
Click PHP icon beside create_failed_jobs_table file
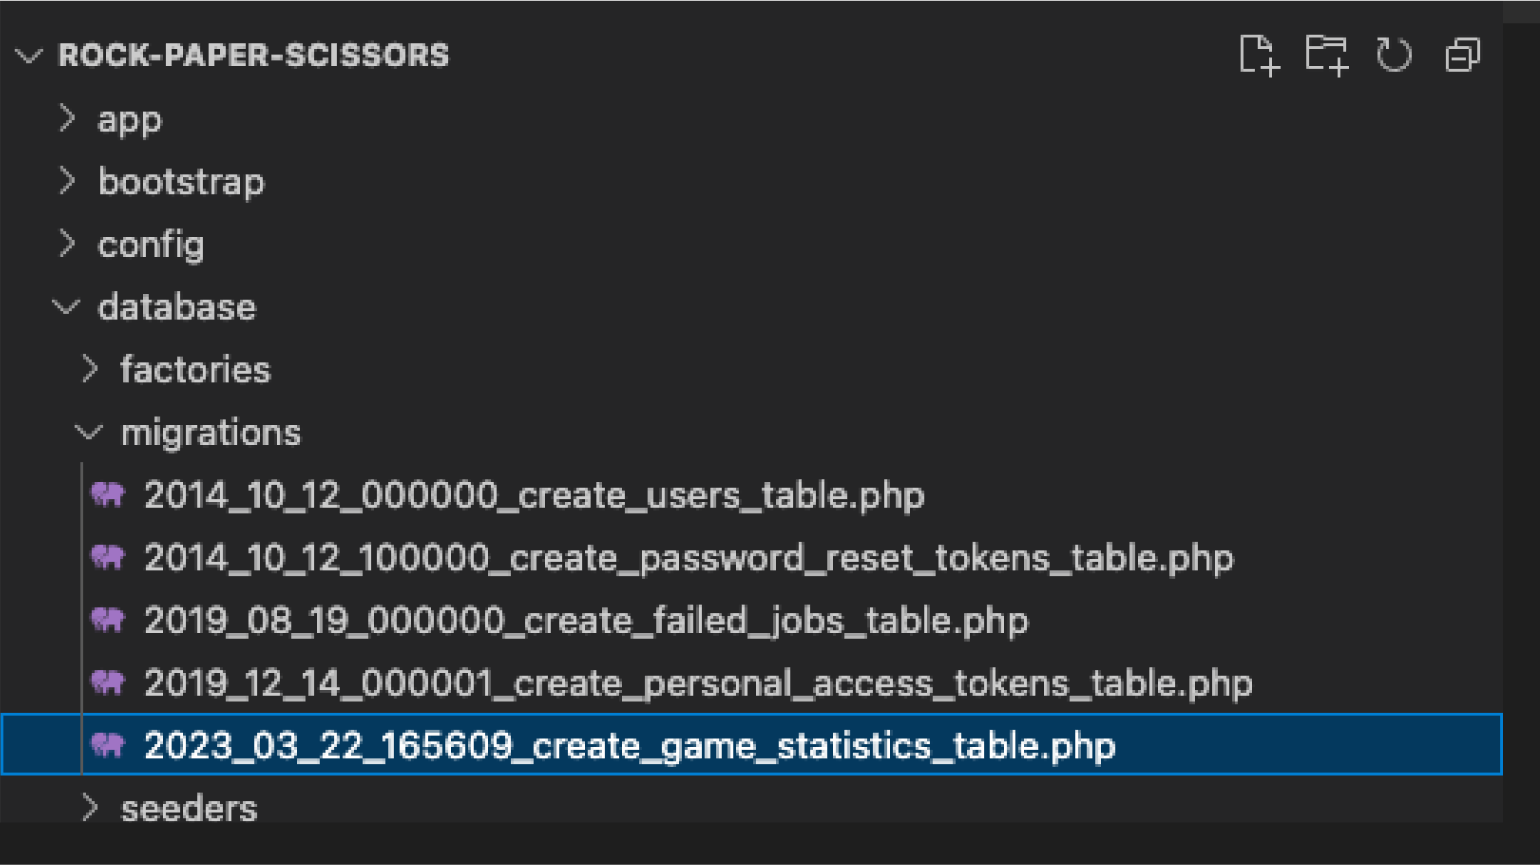click(108, 620)
